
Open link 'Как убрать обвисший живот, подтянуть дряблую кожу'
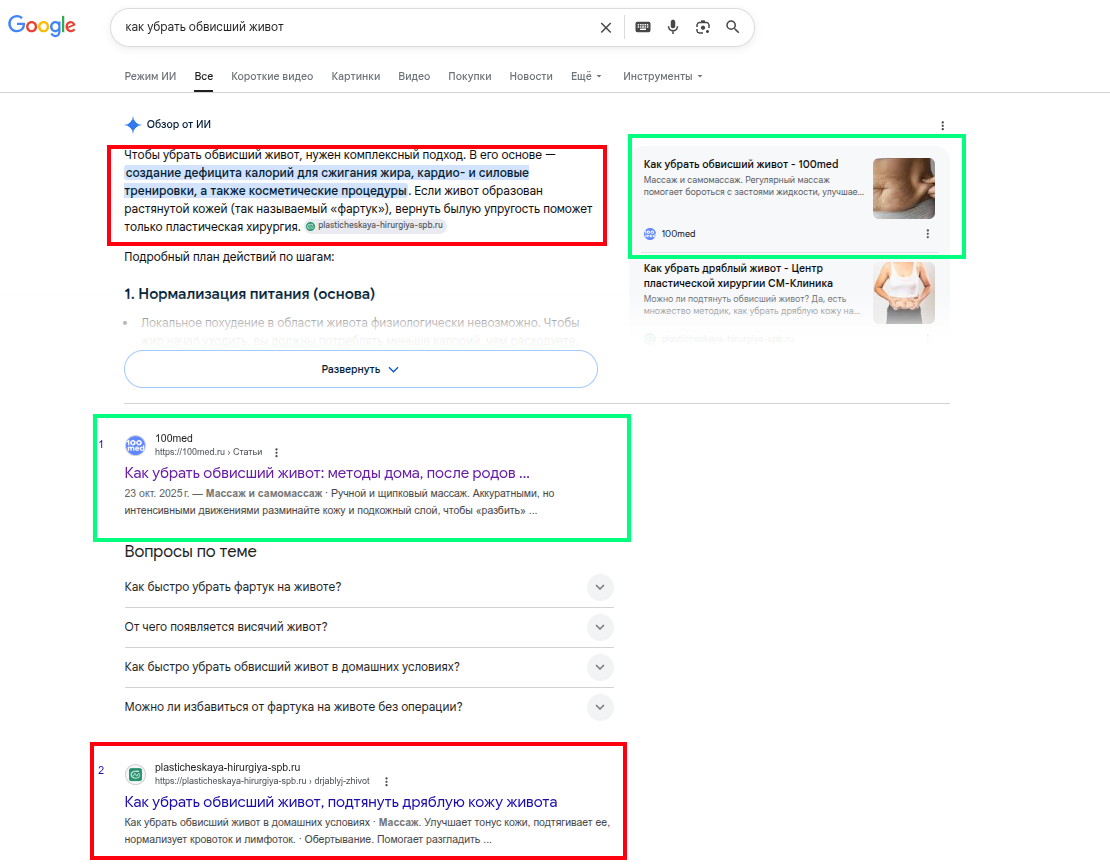341,802
